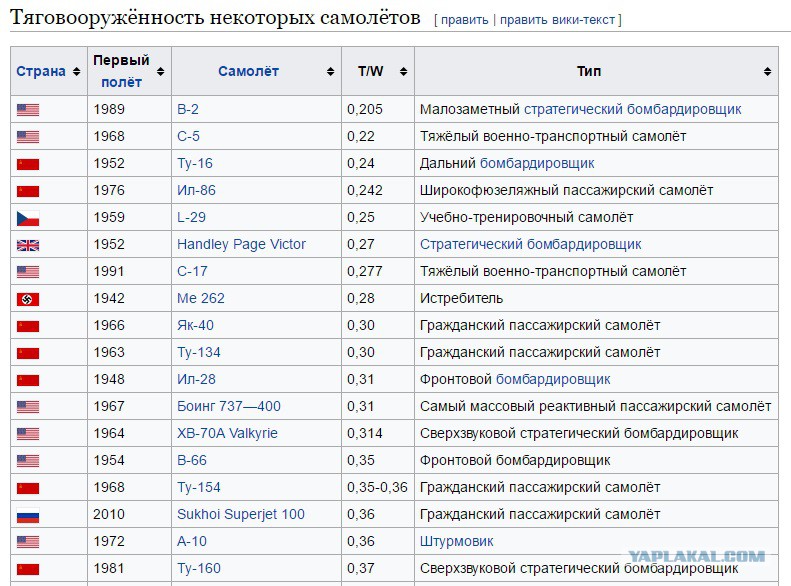Image resolution: width=791 pixels, height=586 pixels.
Task: Open the L-29 aircraft article
Action: [x=191, y=217]
